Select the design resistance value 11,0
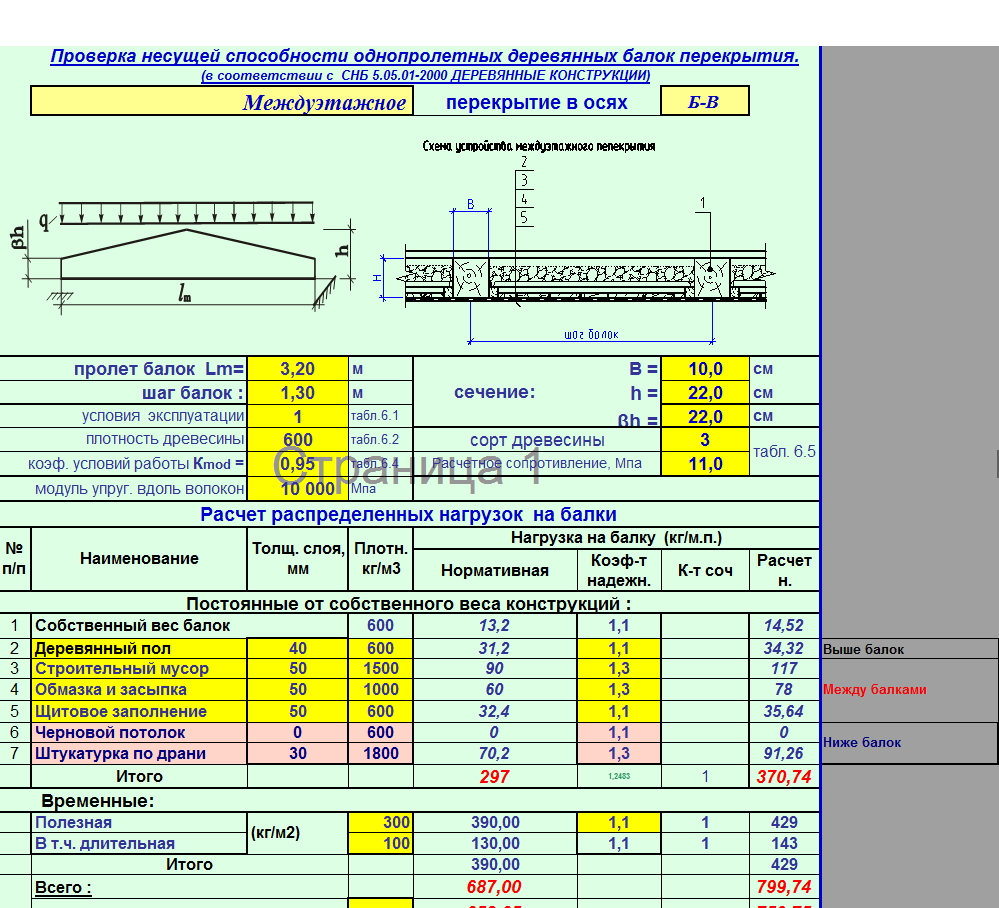This screenshot has width=999, height=908. point(705,464)
